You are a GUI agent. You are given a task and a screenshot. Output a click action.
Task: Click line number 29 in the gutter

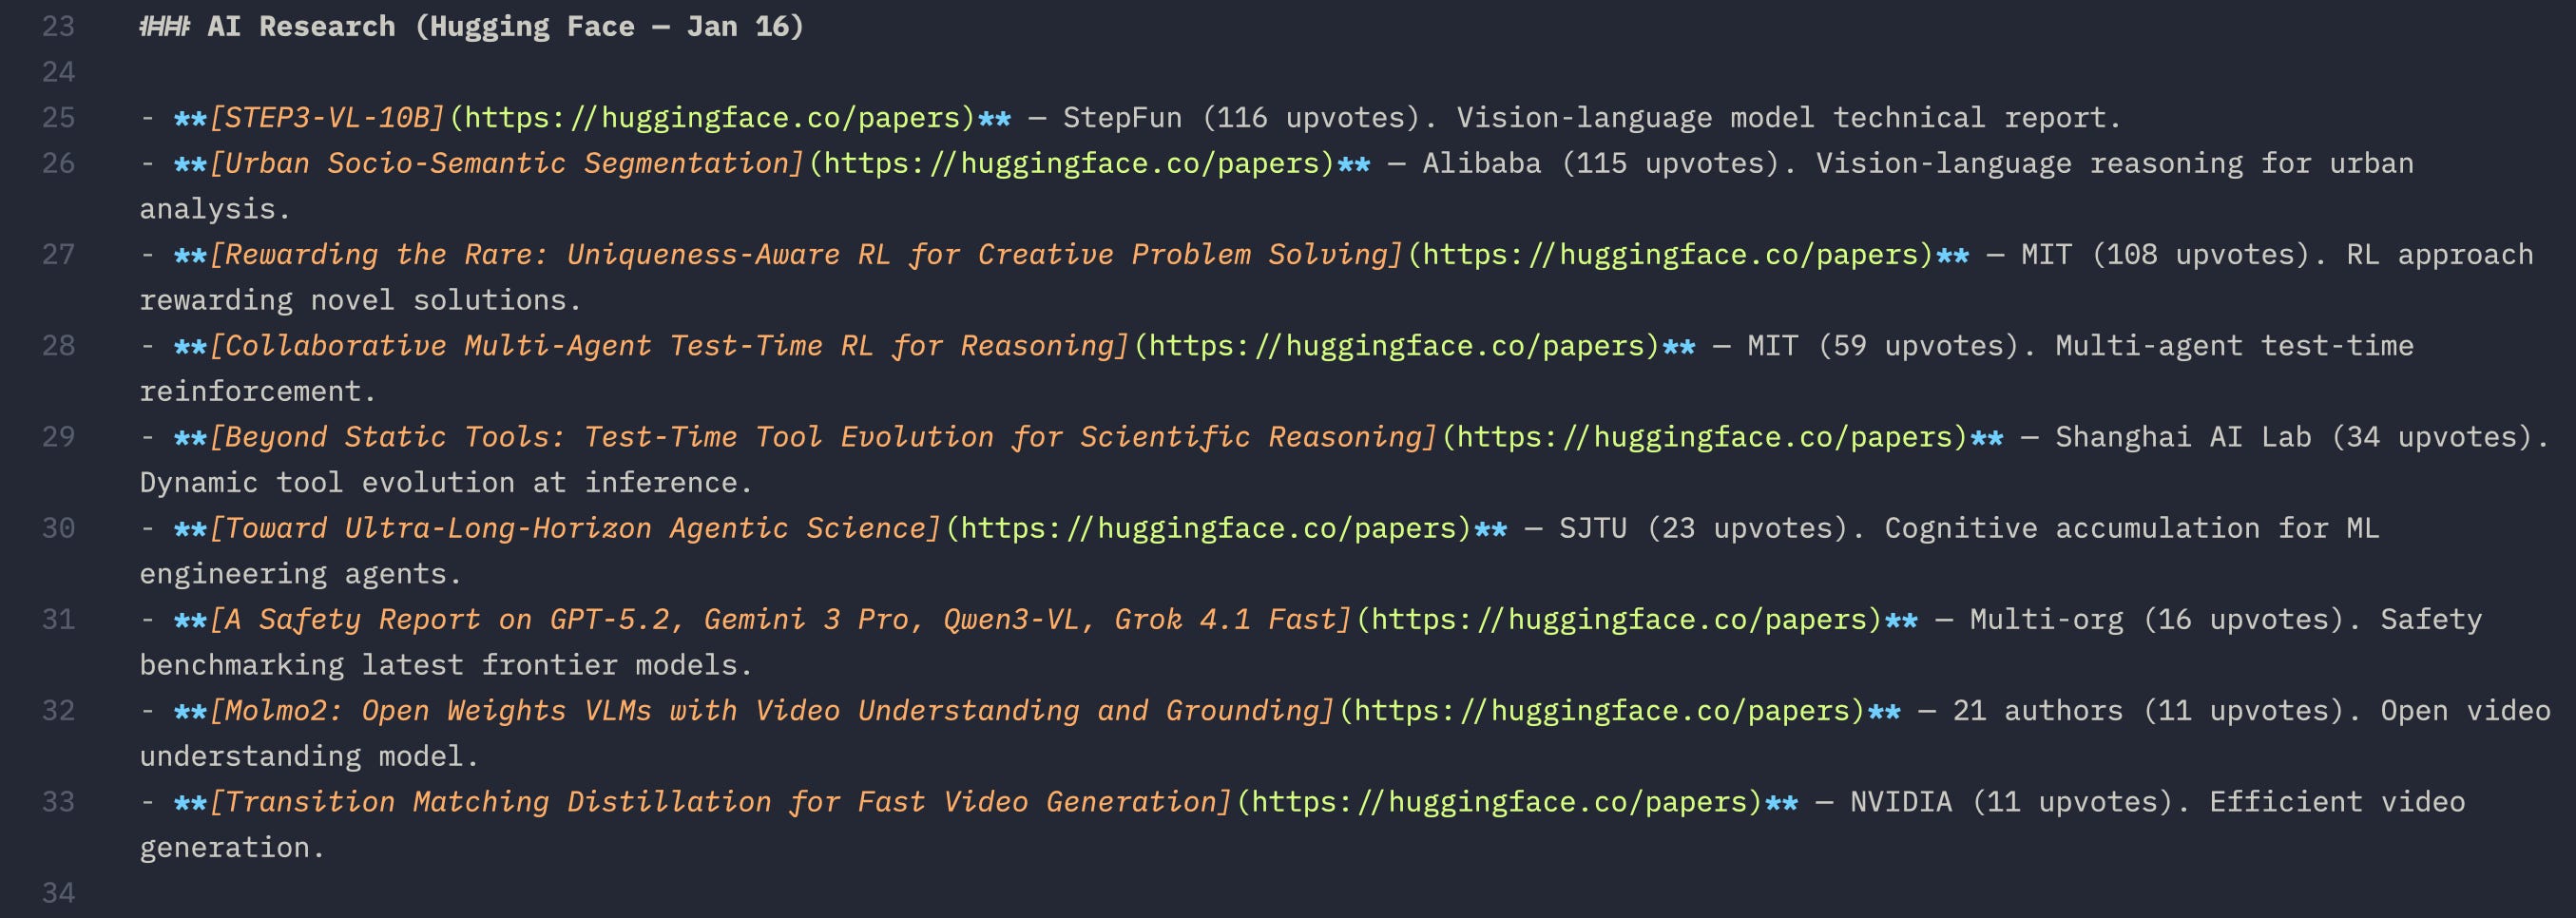58,437
